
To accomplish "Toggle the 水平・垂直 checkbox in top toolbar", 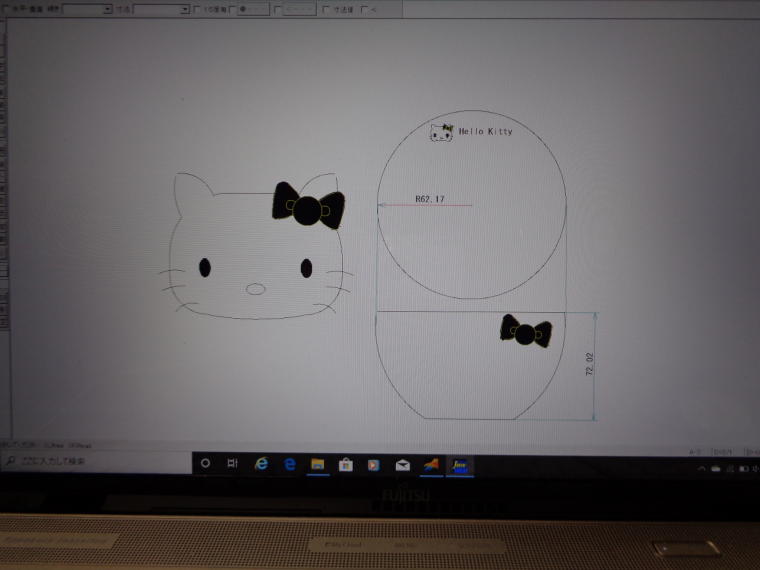I will (6, 9).
